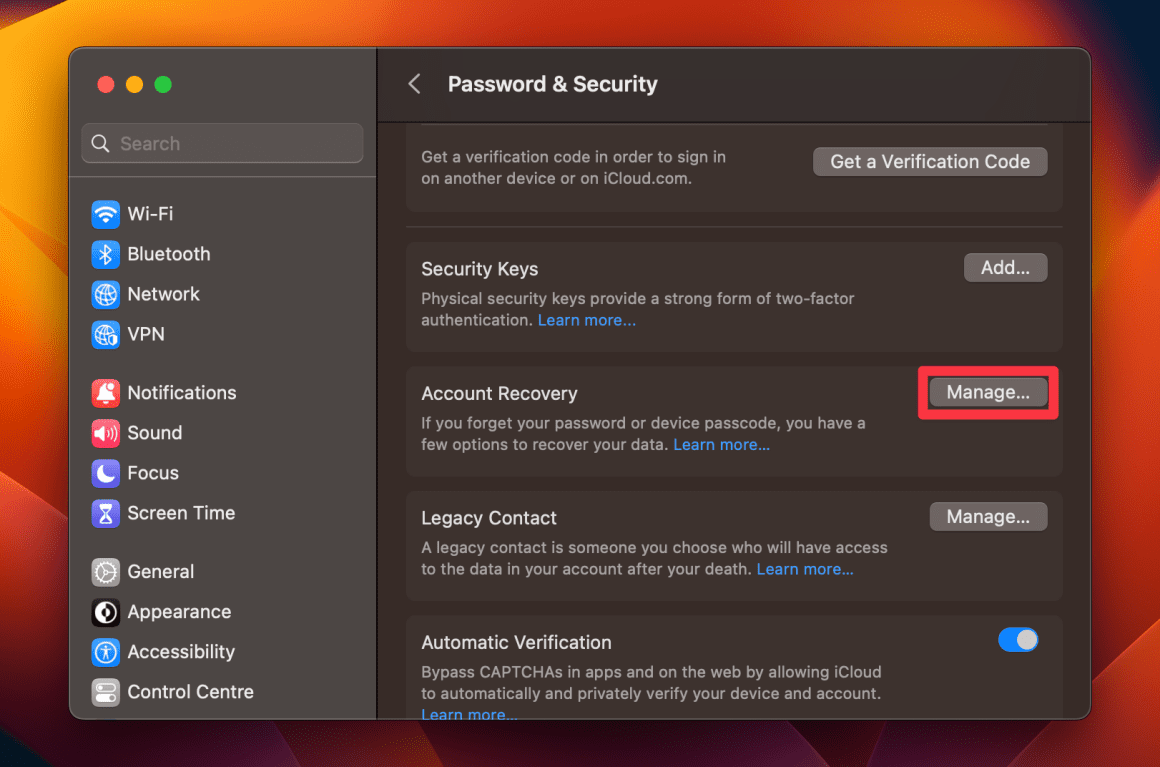The image size is (1160, 767).
Task: Open Notifications settings
Action: click(x=180, y=393)
